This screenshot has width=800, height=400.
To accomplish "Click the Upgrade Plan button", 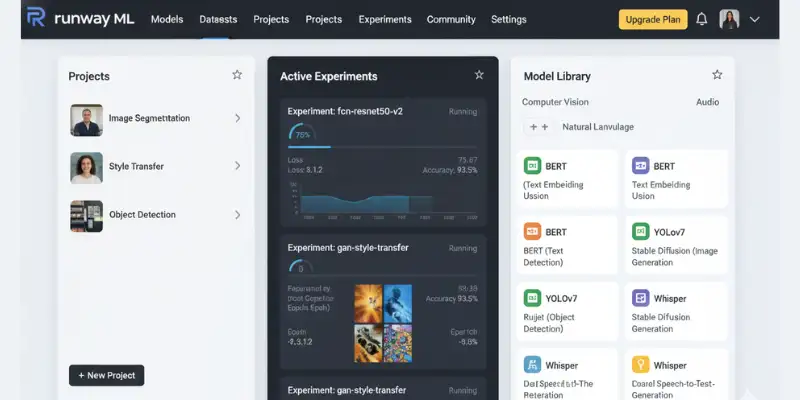I will point(653,19).
